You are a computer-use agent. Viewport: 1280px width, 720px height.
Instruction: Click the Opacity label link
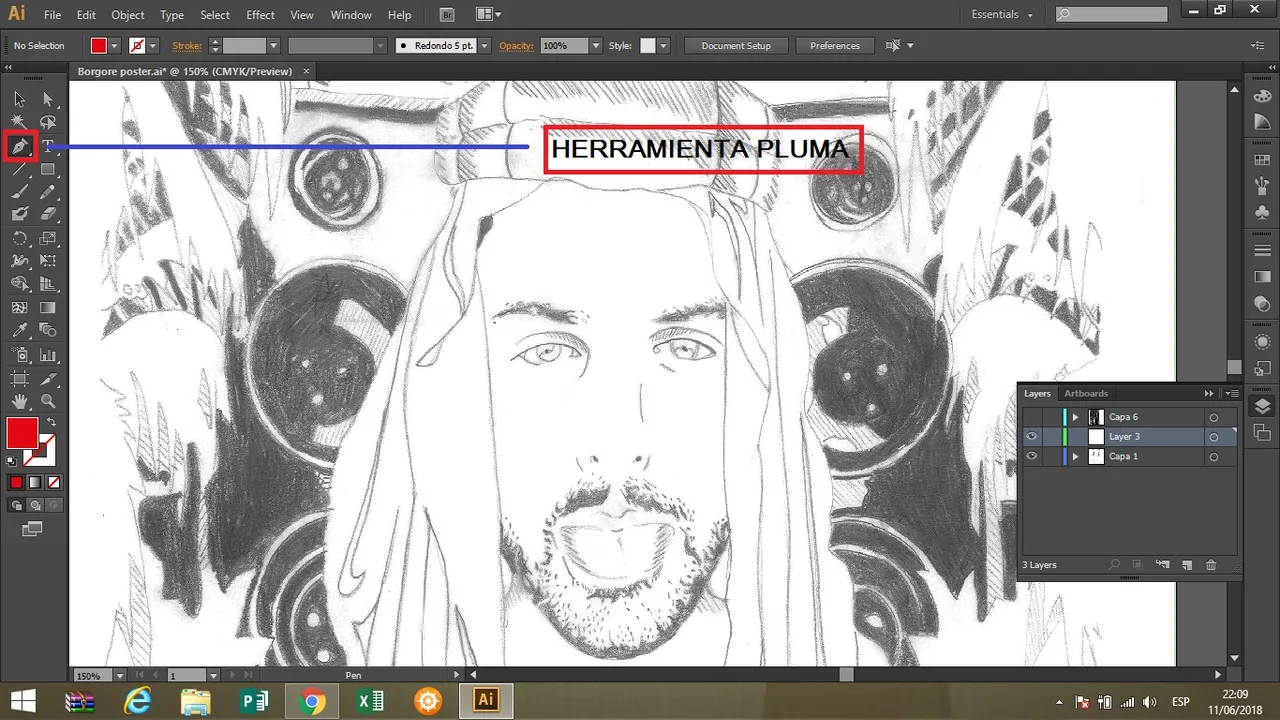point(517,46)
